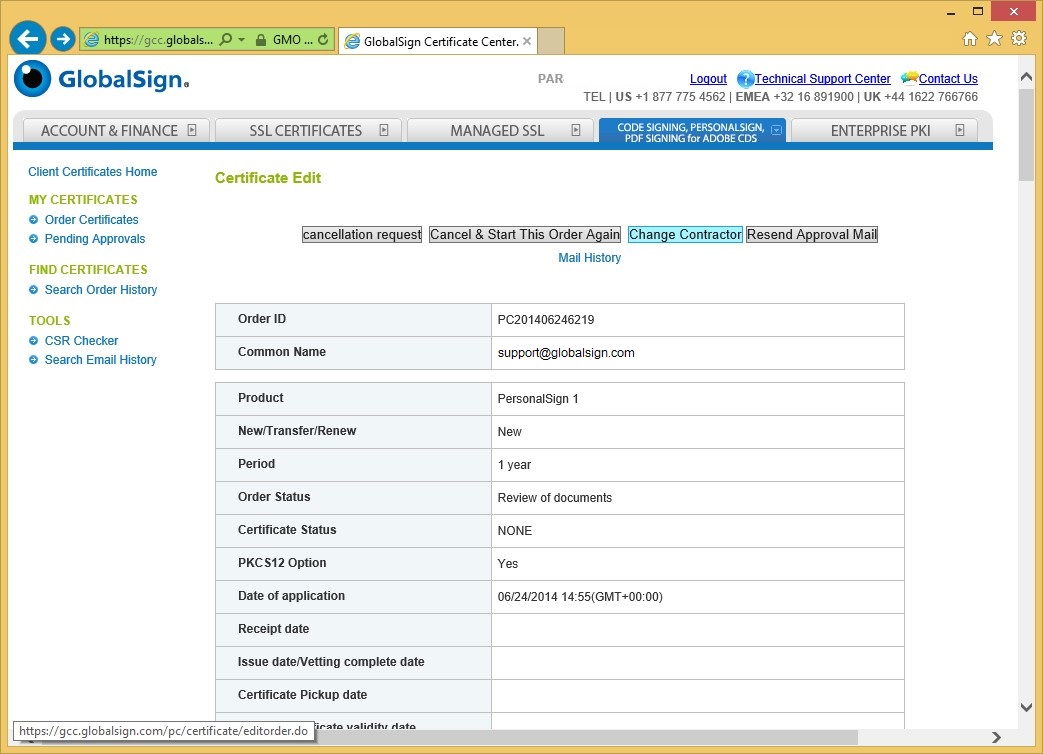Viewport: 1043px width, 754px height.
Task: Click the browser forward arrow button
Action: (x=63, y=39)
